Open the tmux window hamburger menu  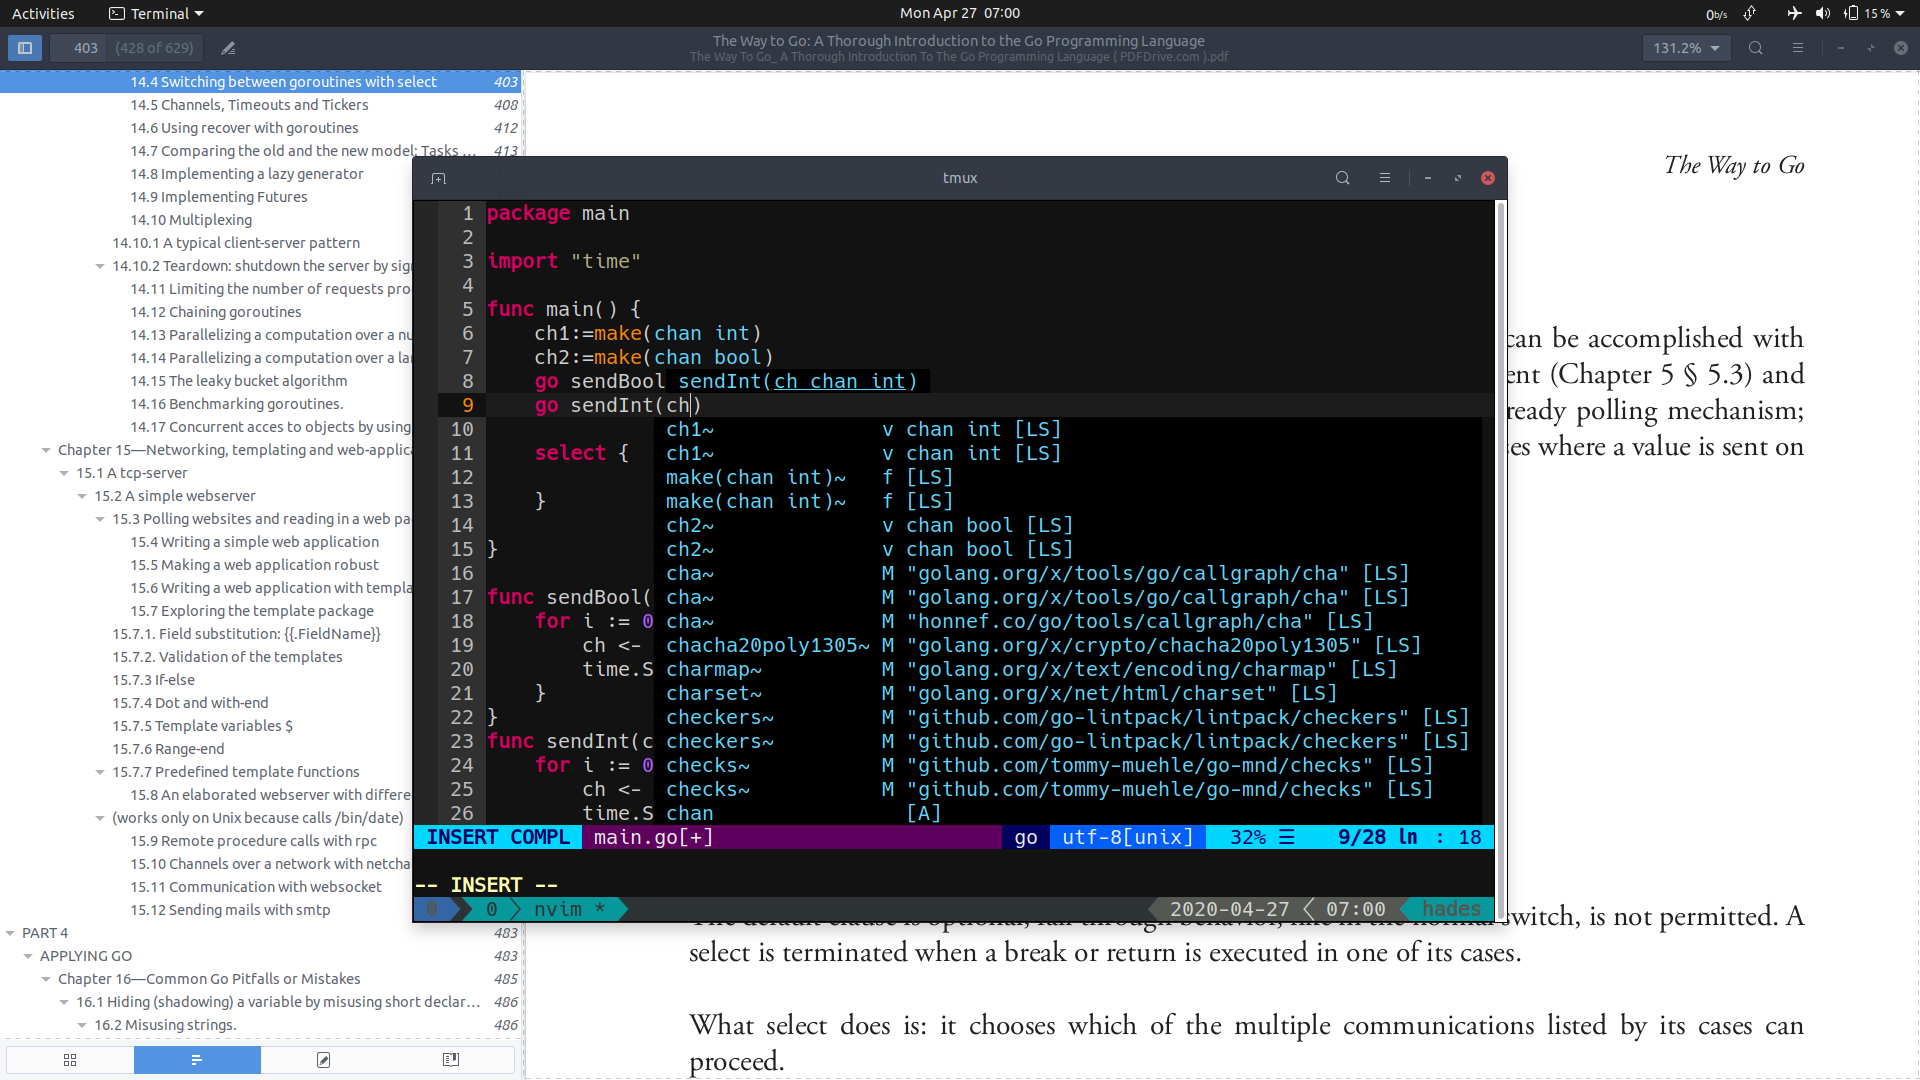1385,178
